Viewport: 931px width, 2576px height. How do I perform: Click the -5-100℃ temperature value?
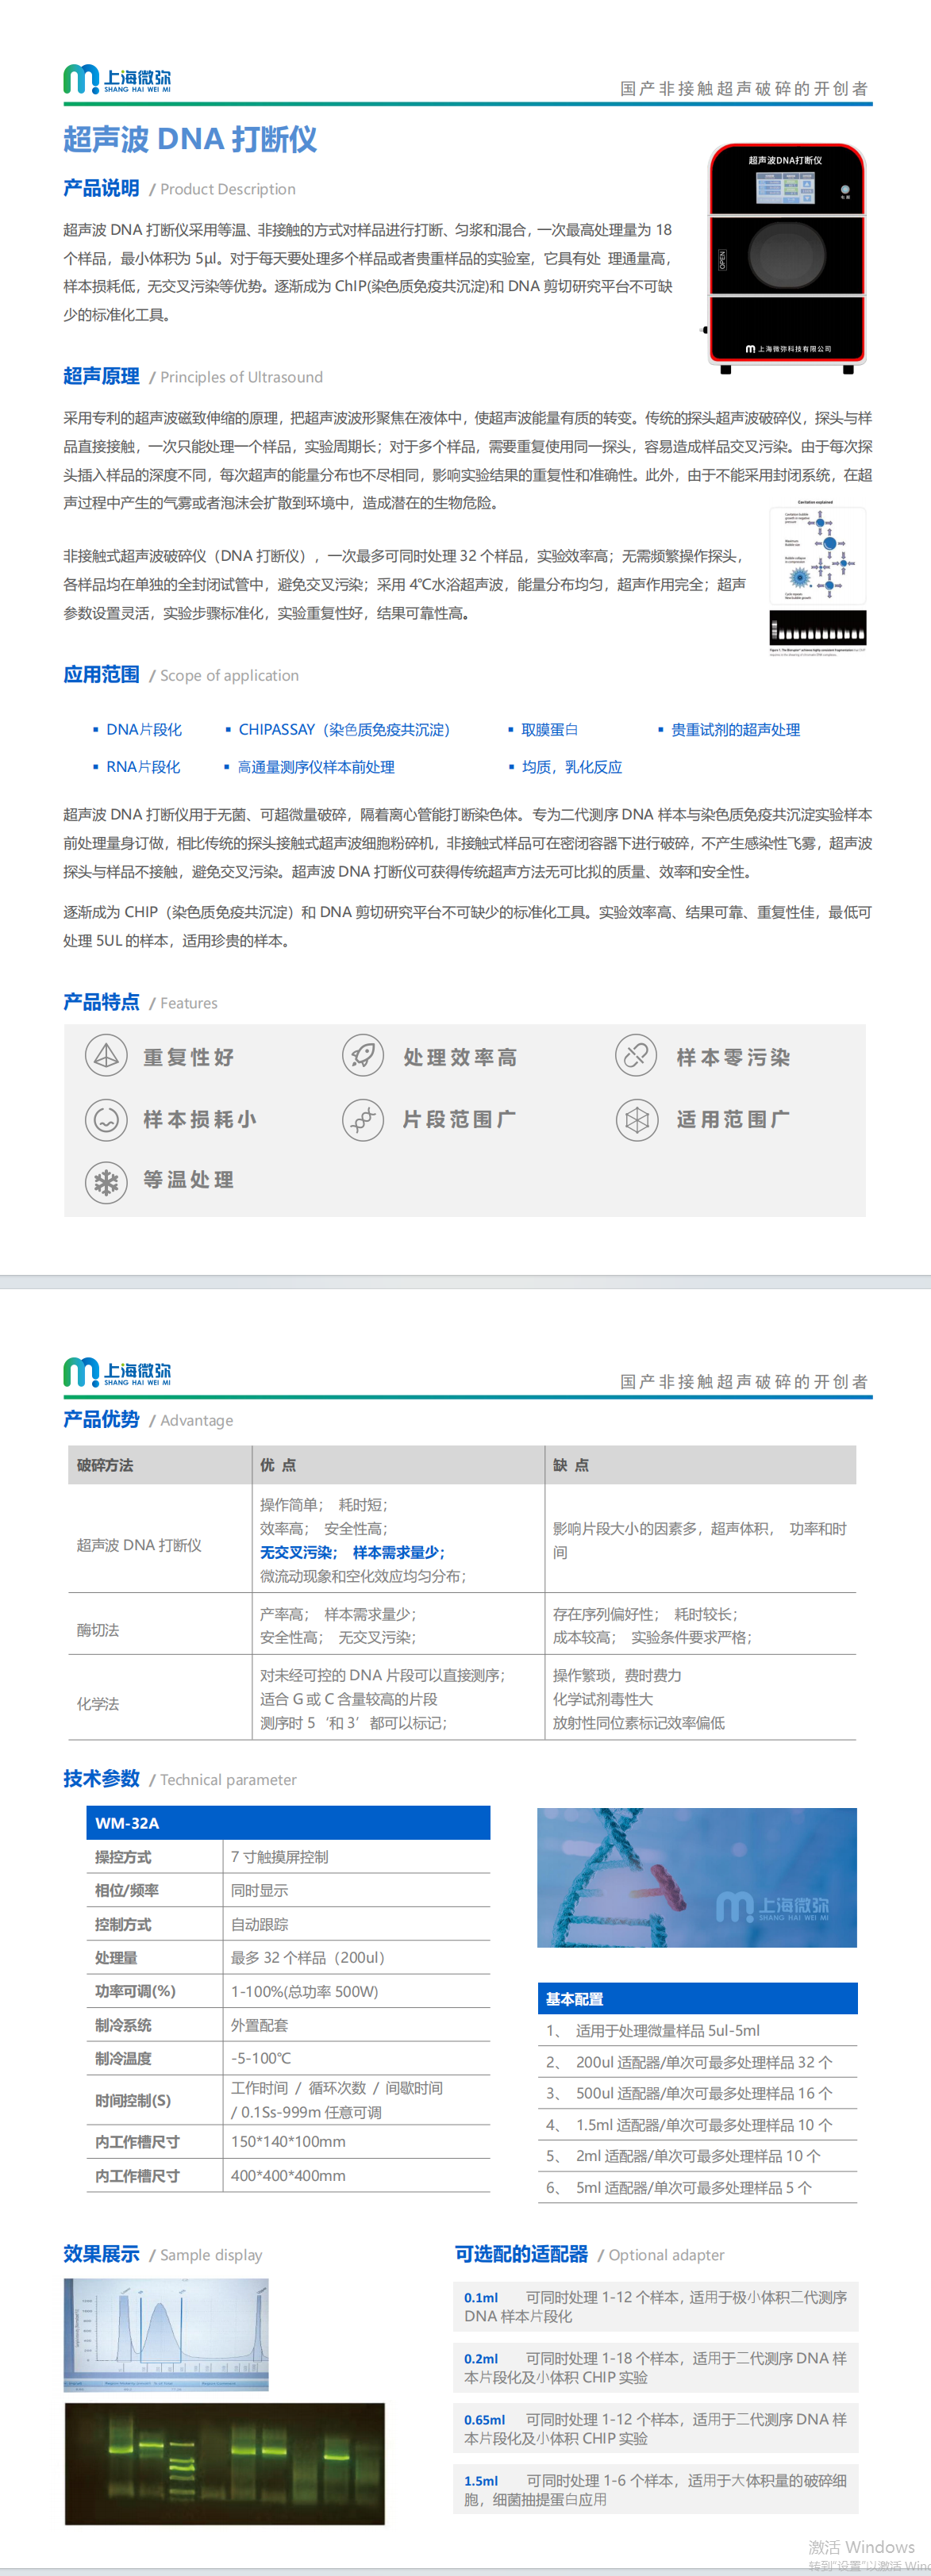260,2058
